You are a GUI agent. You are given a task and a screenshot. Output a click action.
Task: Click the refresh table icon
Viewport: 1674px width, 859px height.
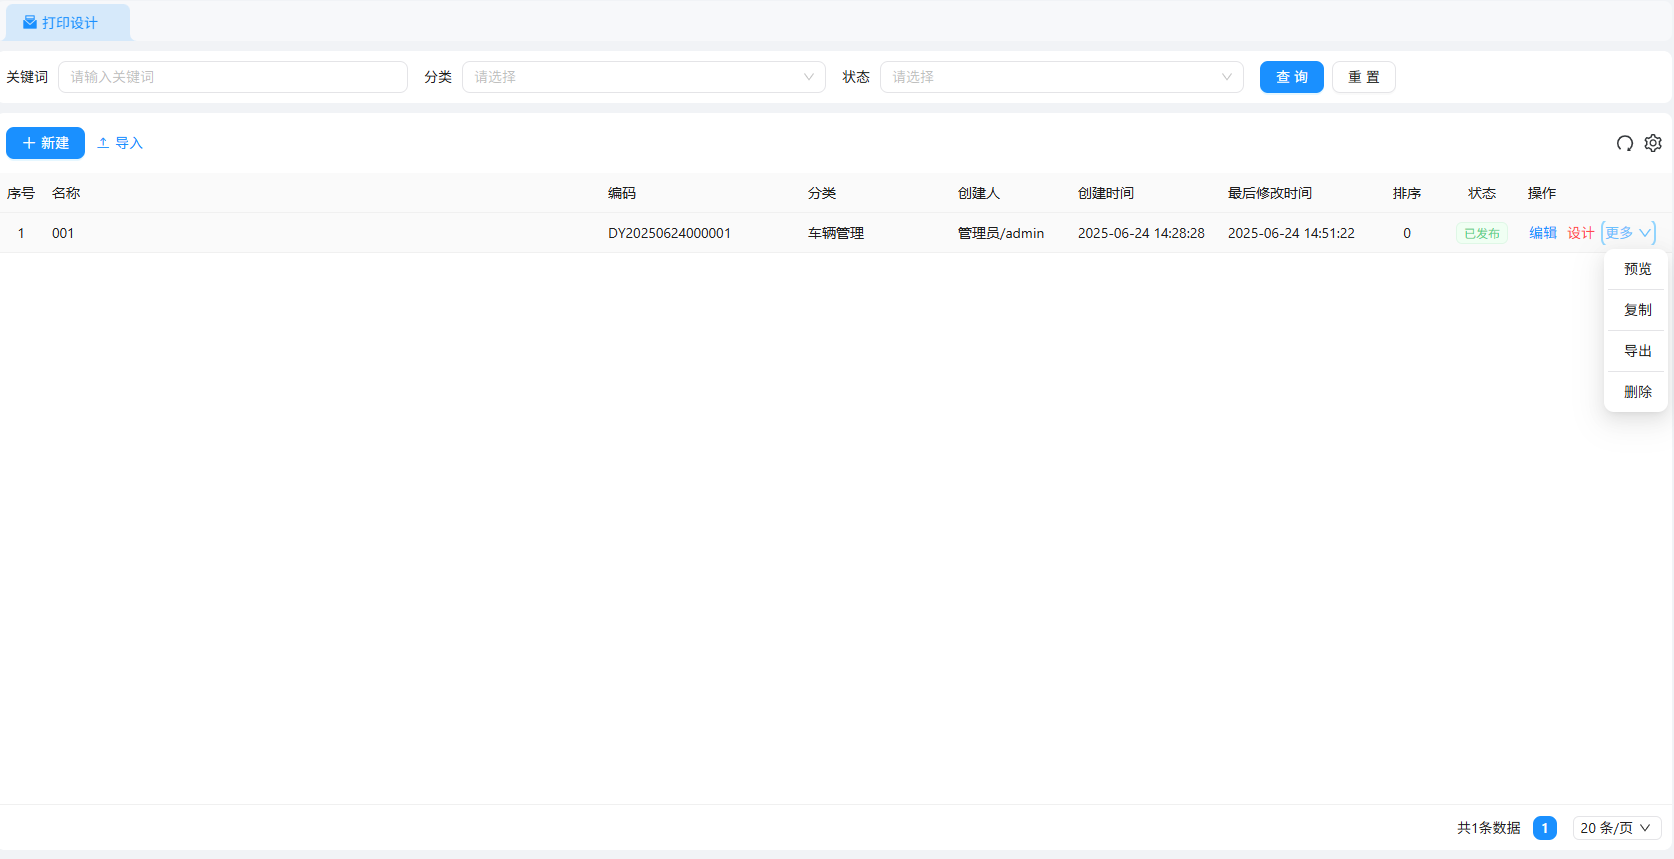click(1624, 143)
